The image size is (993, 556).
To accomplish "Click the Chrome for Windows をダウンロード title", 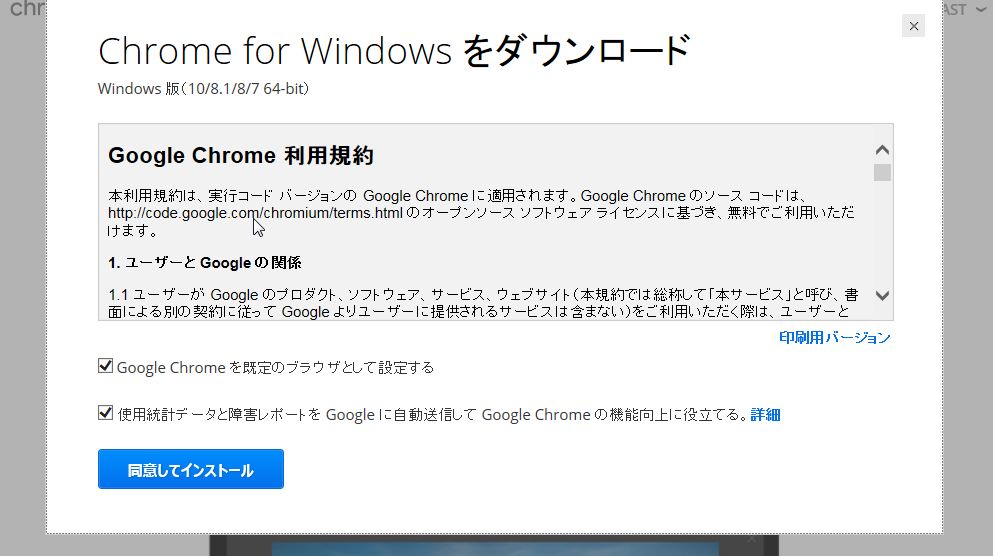I will point(394,51).
